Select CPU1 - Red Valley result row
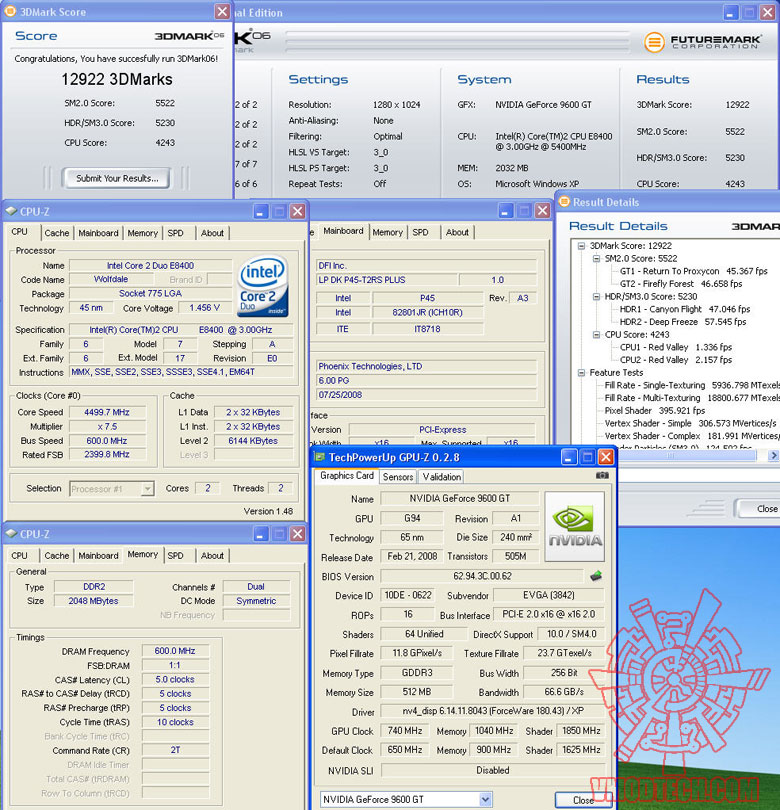Screen dimensions: 780x810 [676, 347]
